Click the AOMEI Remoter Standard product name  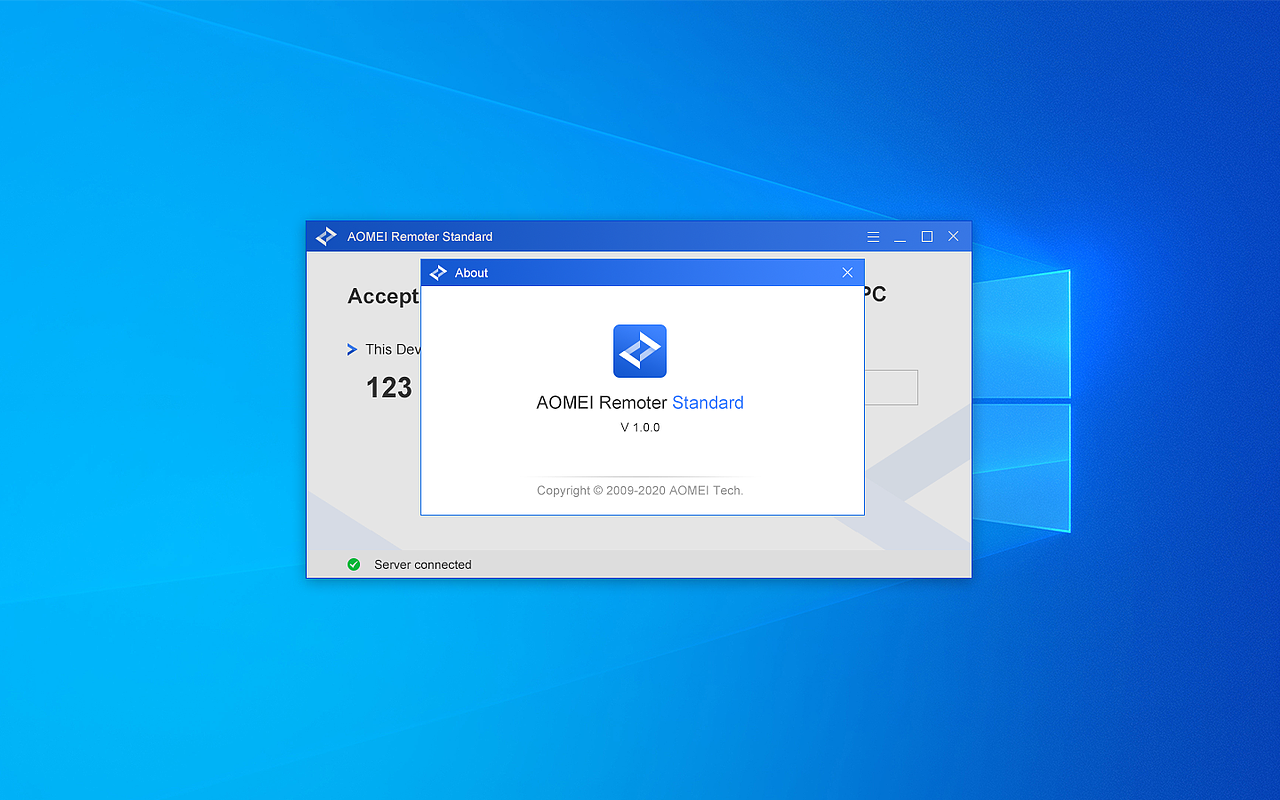640,403
